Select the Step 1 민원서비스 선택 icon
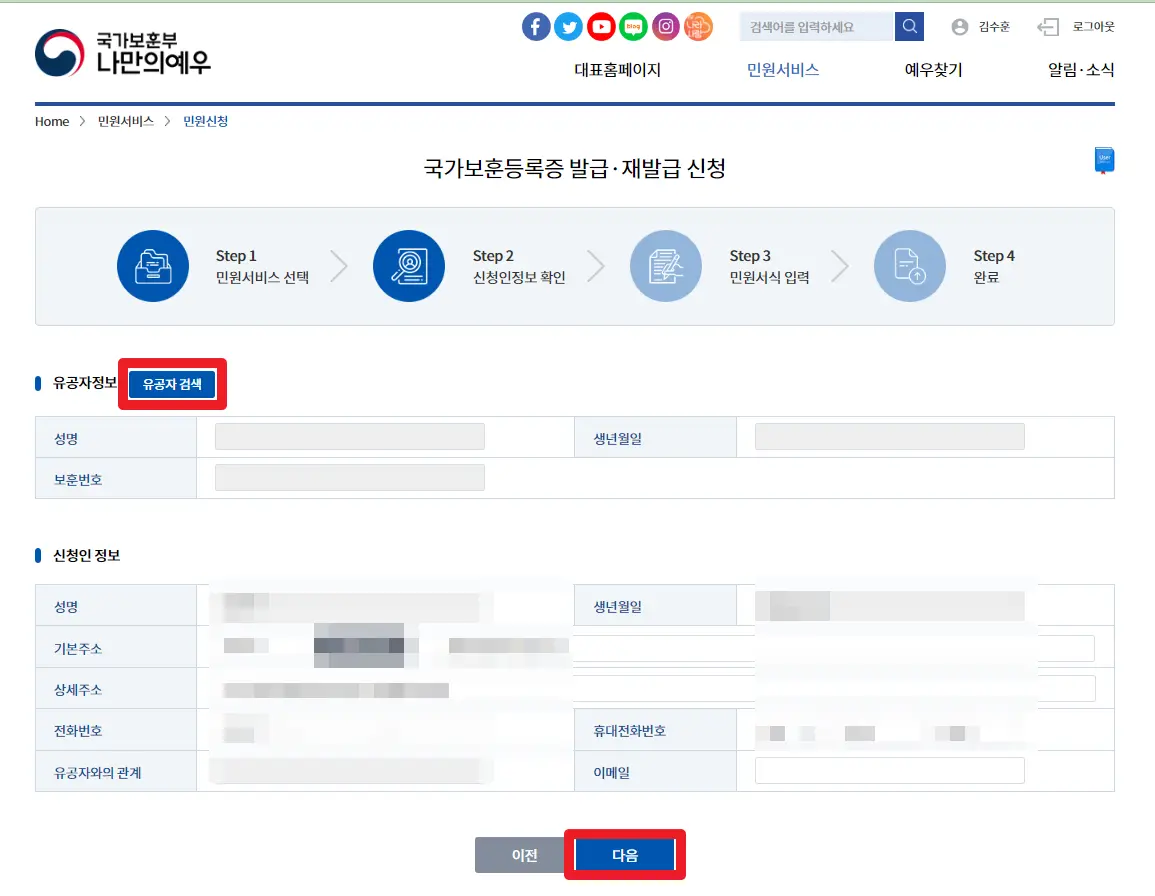Image resolution: width=1155 pixels, height=896 pixels. pos(153,266)
